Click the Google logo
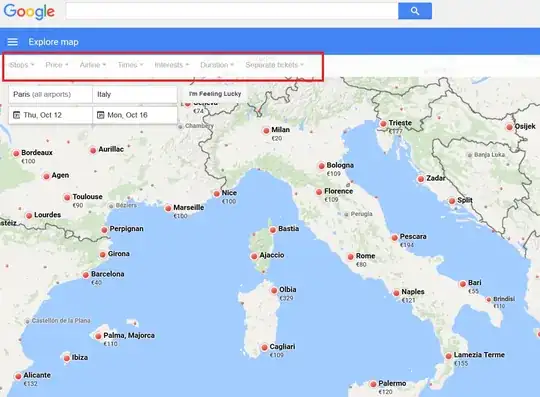Image resolution: width=540 pixels, height=397 pixels. [29, 11]
